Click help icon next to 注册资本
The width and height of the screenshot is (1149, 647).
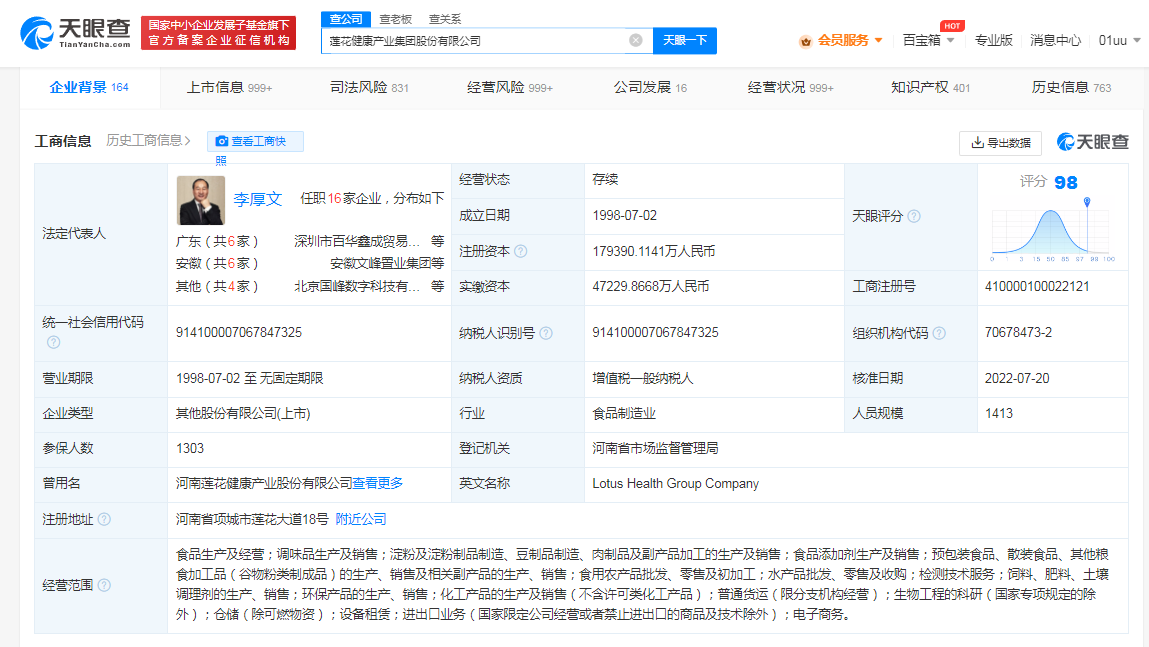click(520, 251)
